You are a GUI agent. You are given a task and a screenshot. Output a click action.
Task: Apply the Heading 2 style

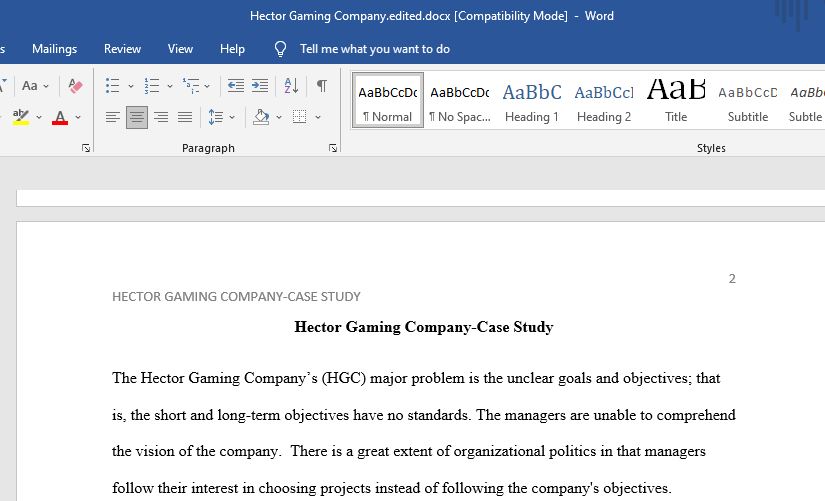[x=603, y=101]
